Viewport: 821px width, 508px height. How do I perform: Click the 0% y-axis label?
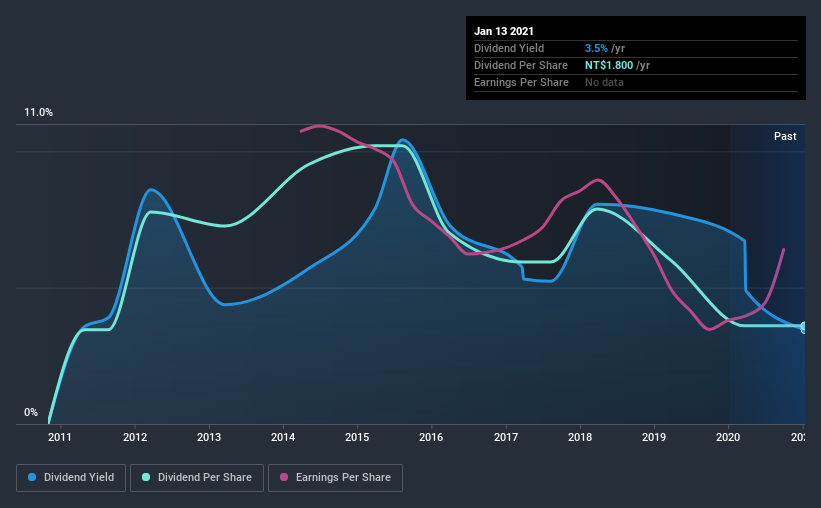(31, 413)
